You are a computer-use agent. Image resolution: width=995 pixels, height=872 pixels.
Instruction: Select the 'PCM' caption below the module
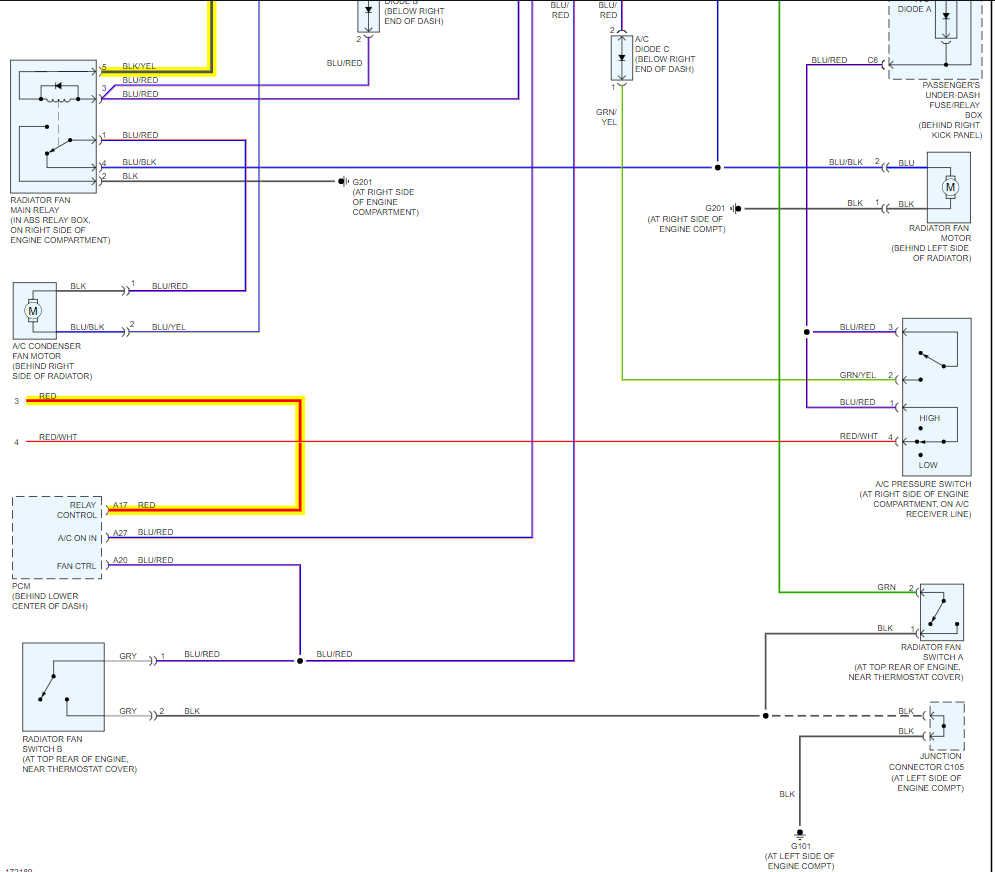click(x=21, y=586)
